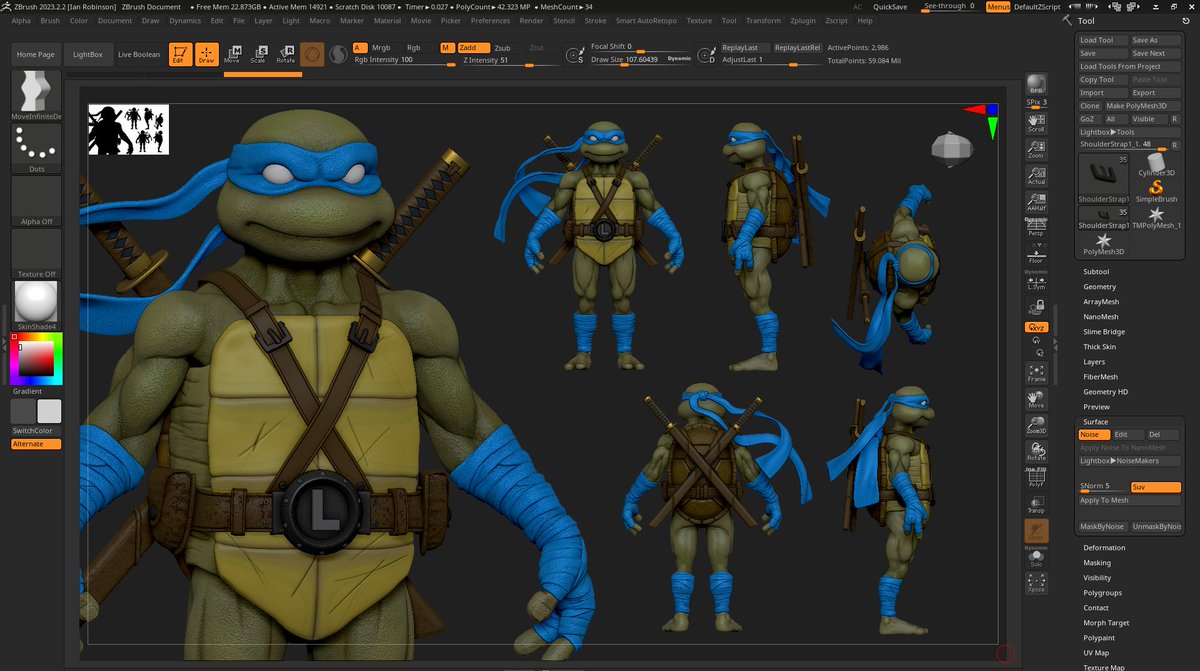Click the silhouette reference thumbnail
The width and height of the screenshot is (1200, 671).
pyautogui.click(x=128, y=130)
